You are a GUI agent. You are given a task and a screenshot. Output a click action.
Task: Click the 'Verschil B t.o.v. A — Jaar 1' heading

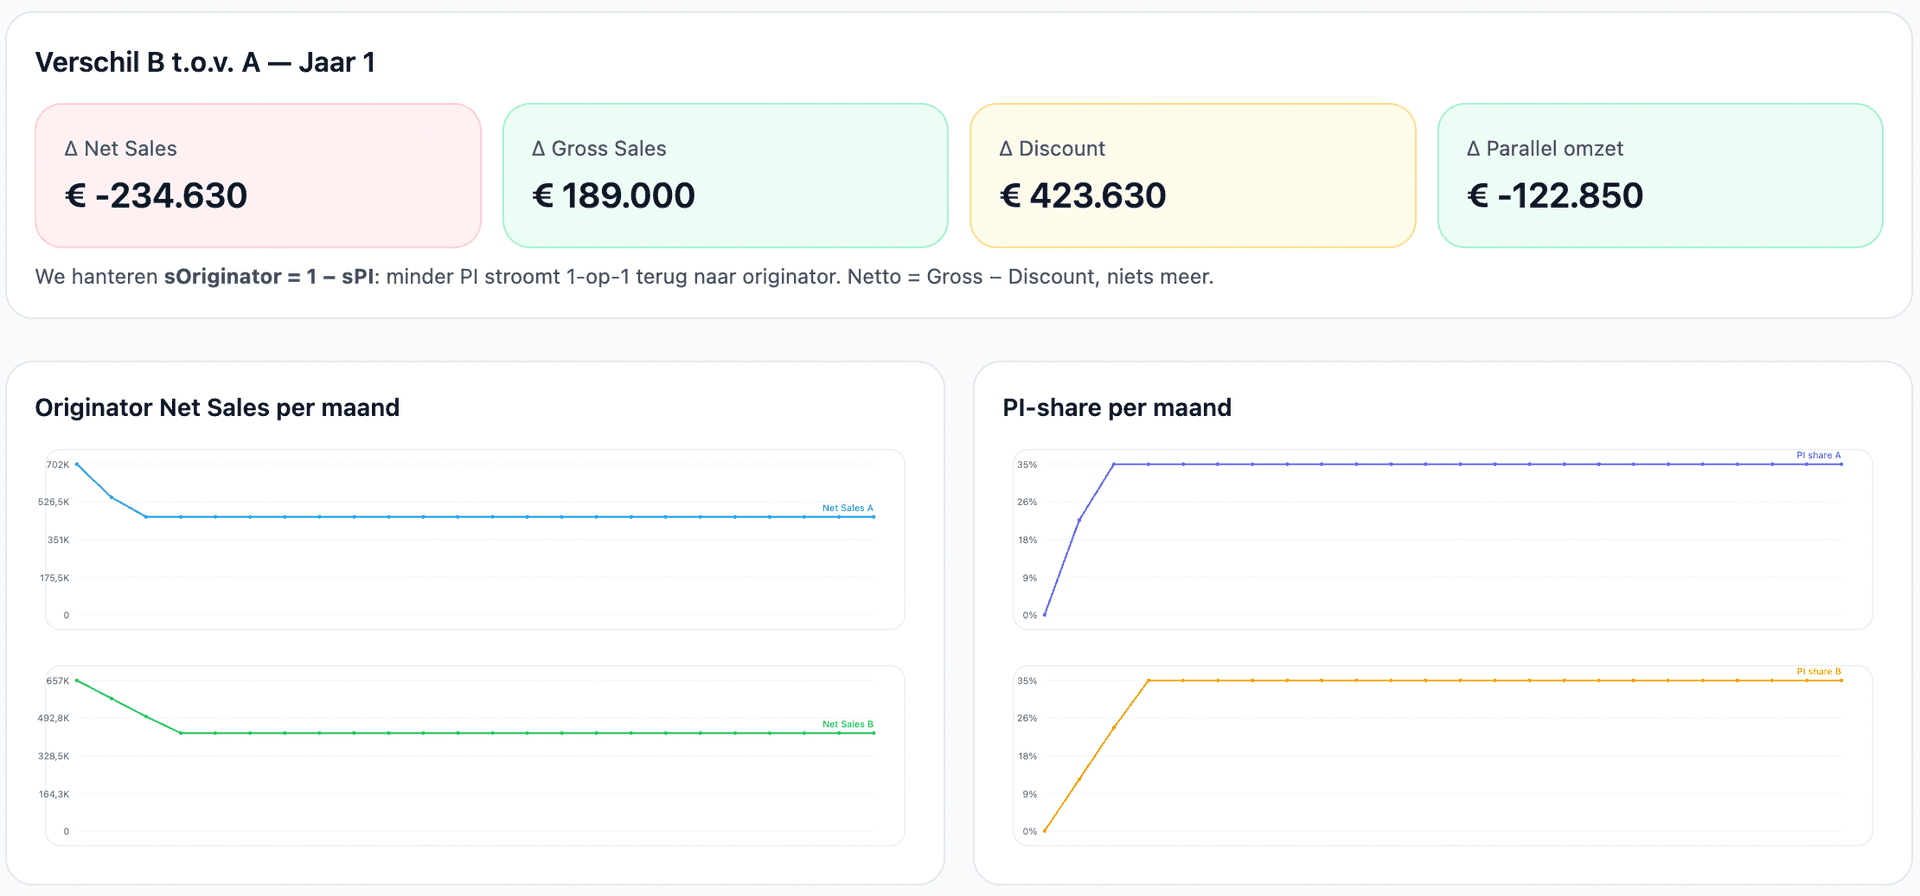point(205,63)
